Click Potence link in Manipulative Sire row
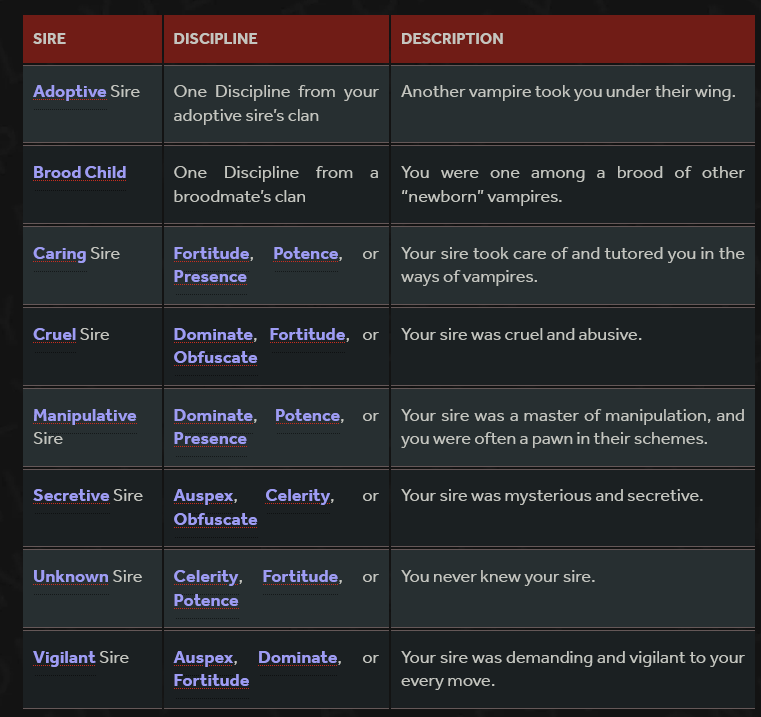 (307, 416)
